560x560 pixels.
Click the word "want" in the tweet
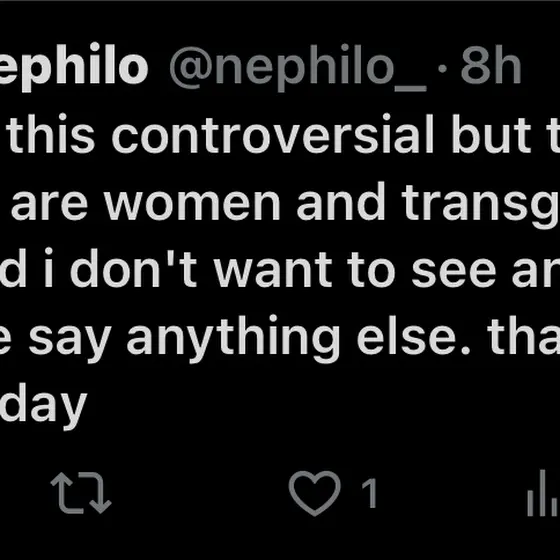(274, 270)
